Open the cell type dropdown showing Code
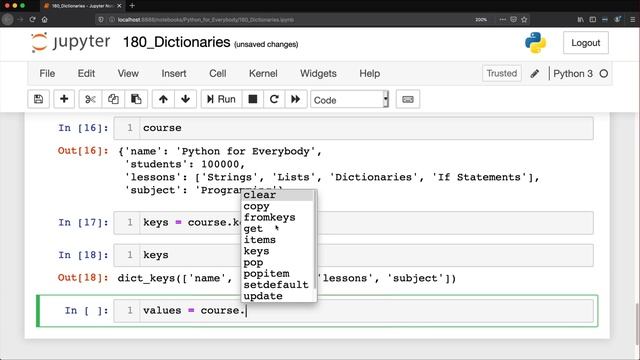This screenshot has height=360, width=640. (349, 100)
